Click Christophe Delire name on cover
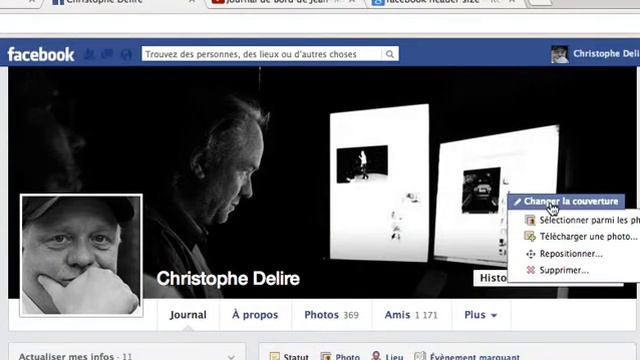 click(228, 278)
